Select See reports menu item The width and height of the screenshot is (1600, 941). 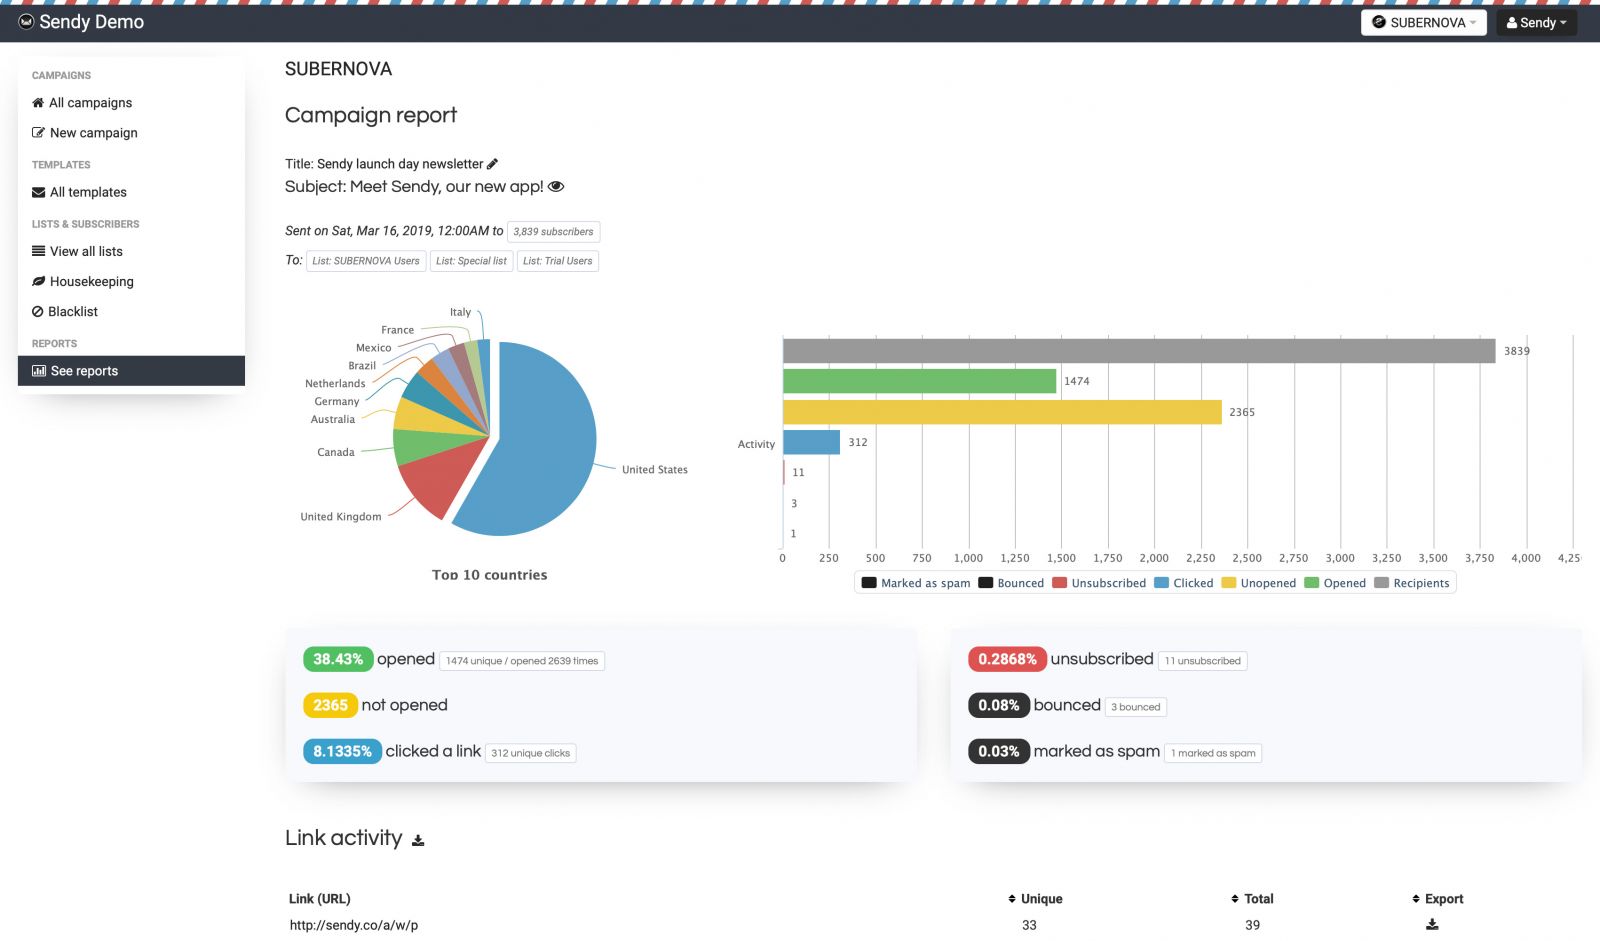coord(131,371)
